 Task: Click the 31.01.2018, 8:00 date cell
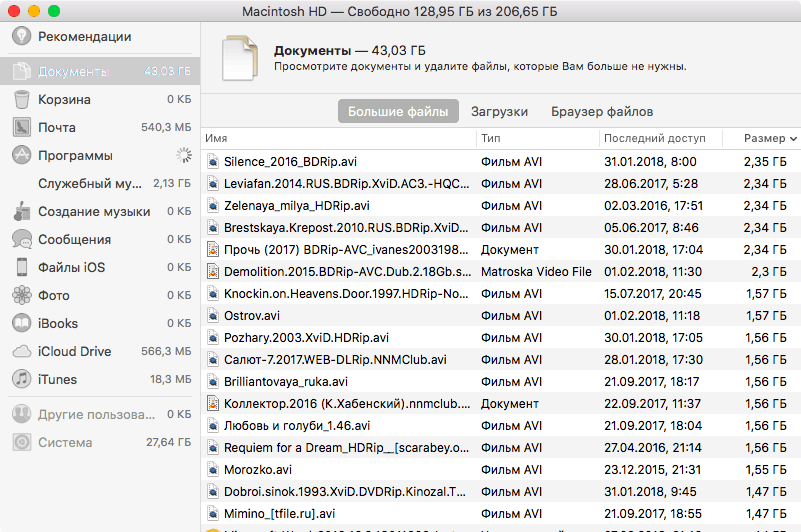coord(650,161)
